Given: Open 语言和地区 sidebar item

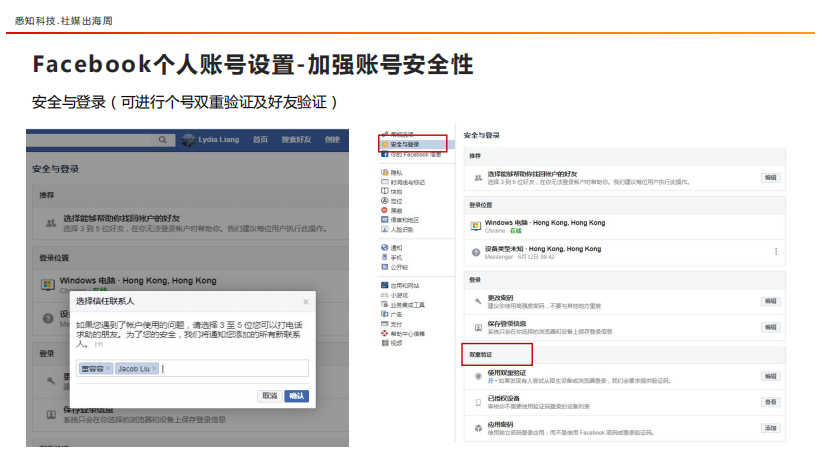Looking at the screenshot, I should (400, 220).
